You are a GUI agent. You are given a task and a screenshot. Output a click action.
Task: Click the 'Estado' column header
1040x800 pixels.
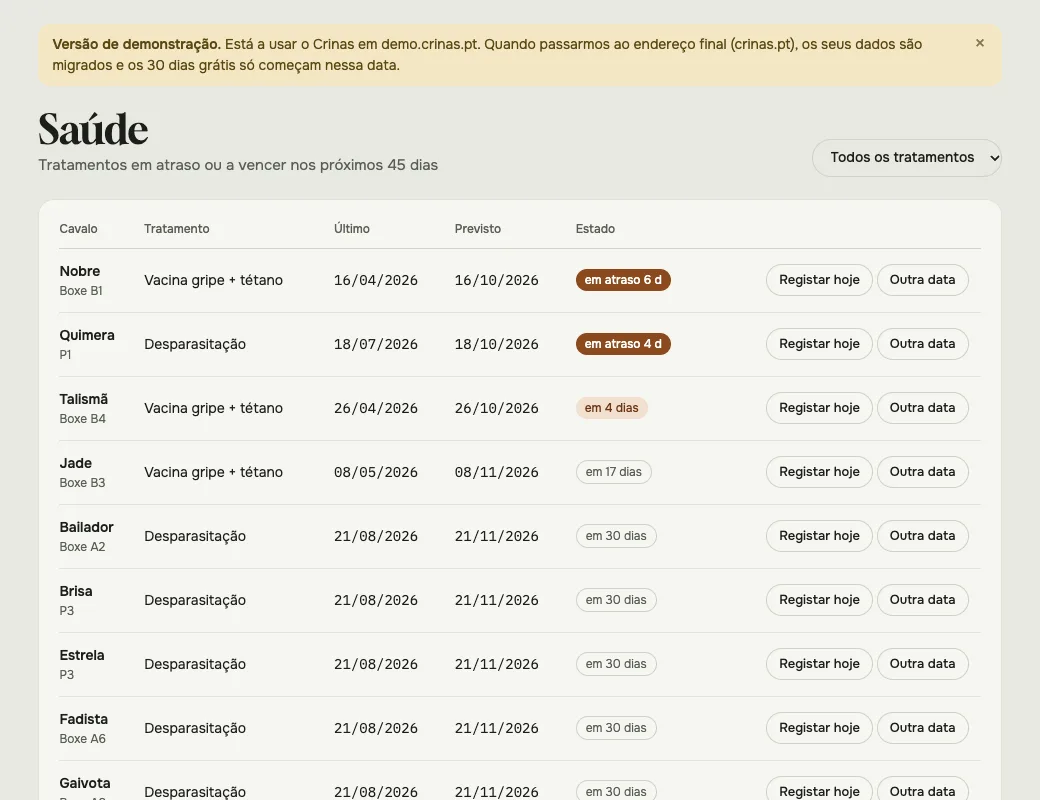(x=595, y=229)
